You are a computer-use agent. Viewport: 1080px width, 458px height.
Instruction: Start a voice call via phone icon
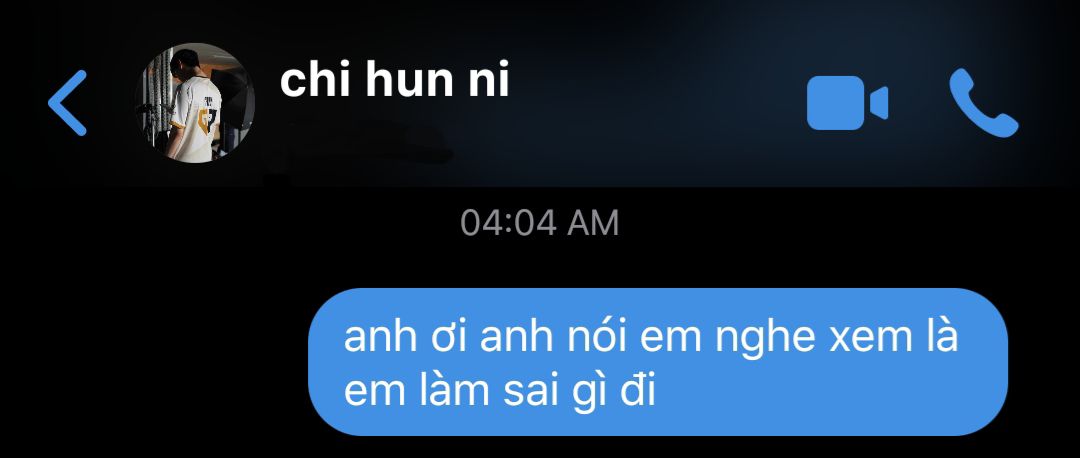(x=984, y=103)
